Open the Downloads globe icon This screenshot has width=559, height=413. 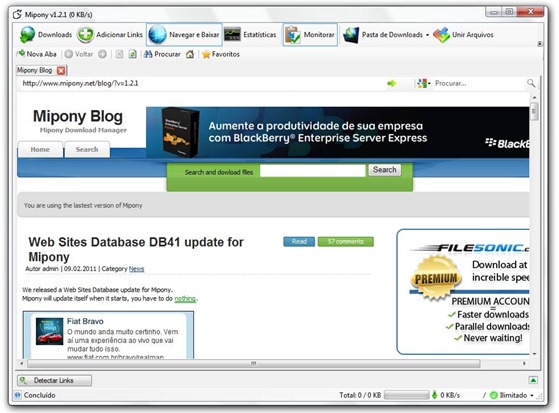pos(27,35)
